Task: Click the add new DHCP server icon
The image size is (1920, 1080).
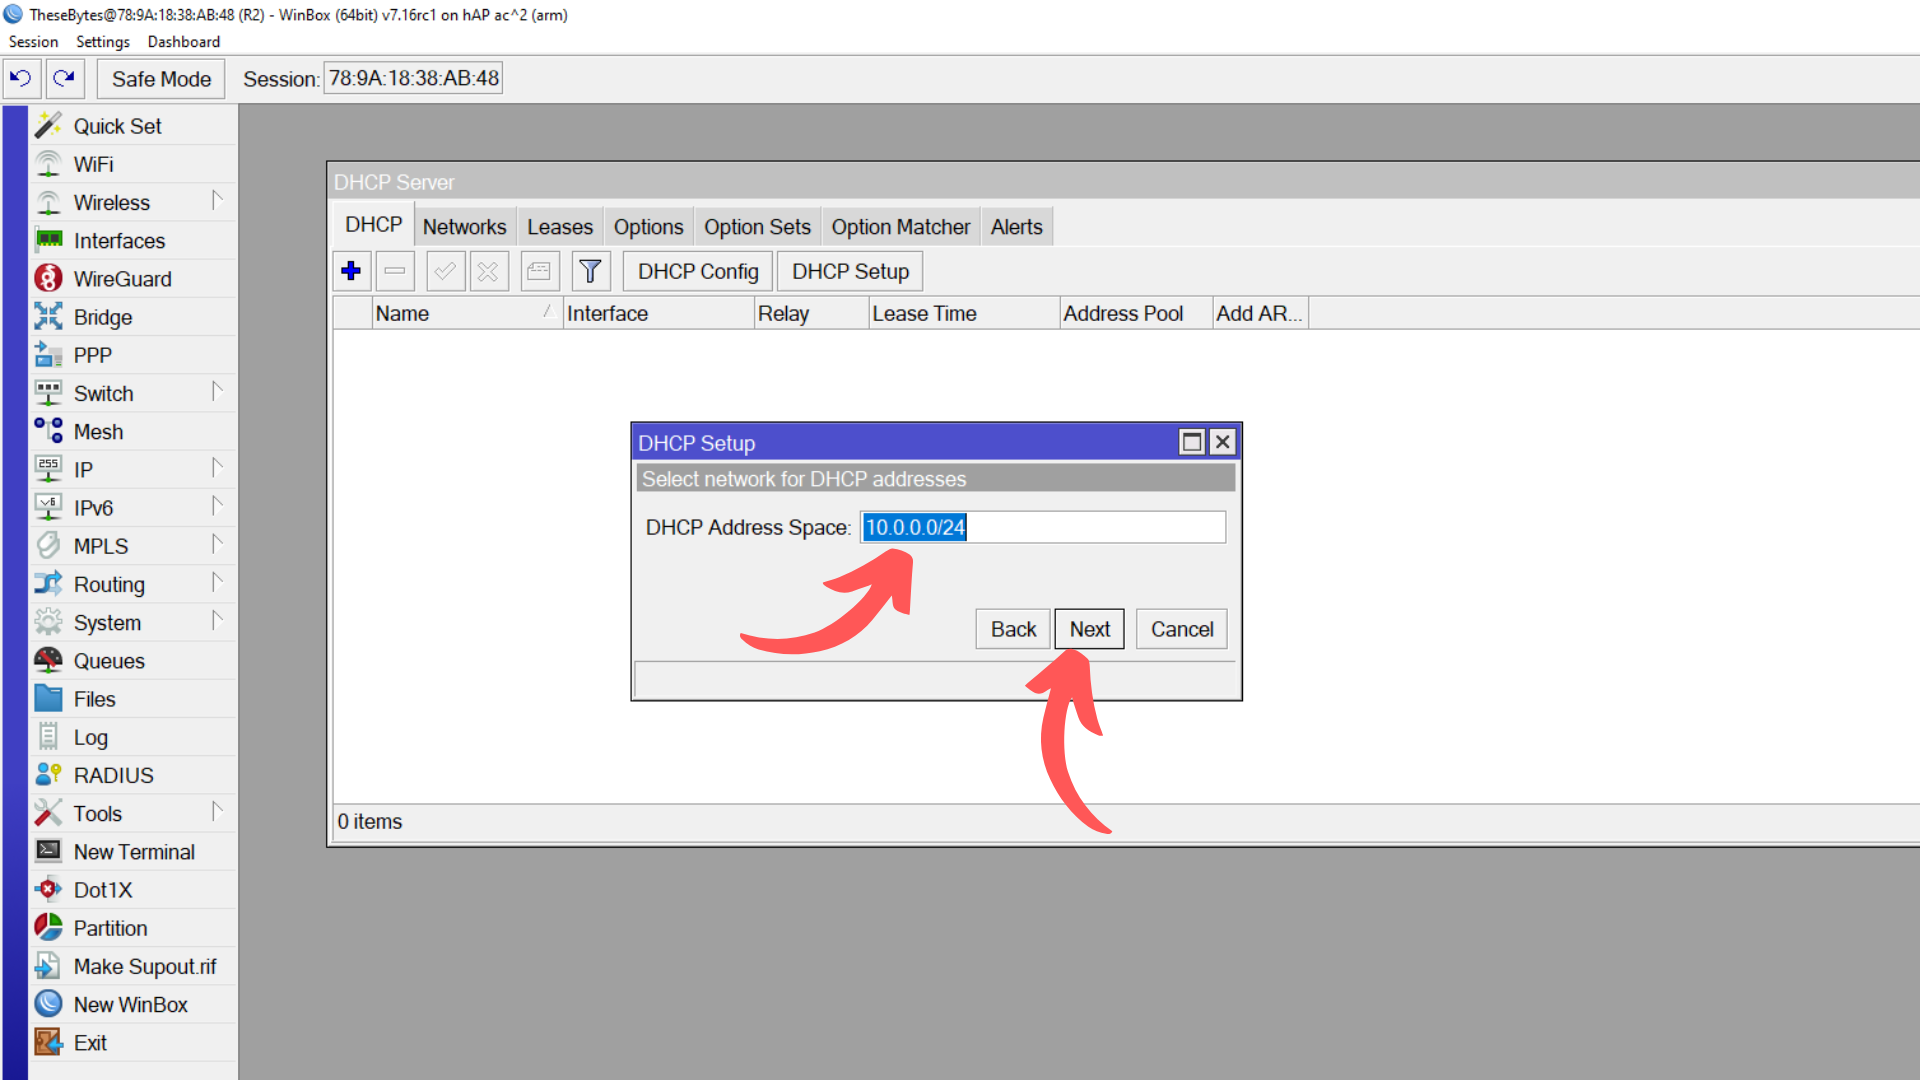Action: (x=351, y=270)
